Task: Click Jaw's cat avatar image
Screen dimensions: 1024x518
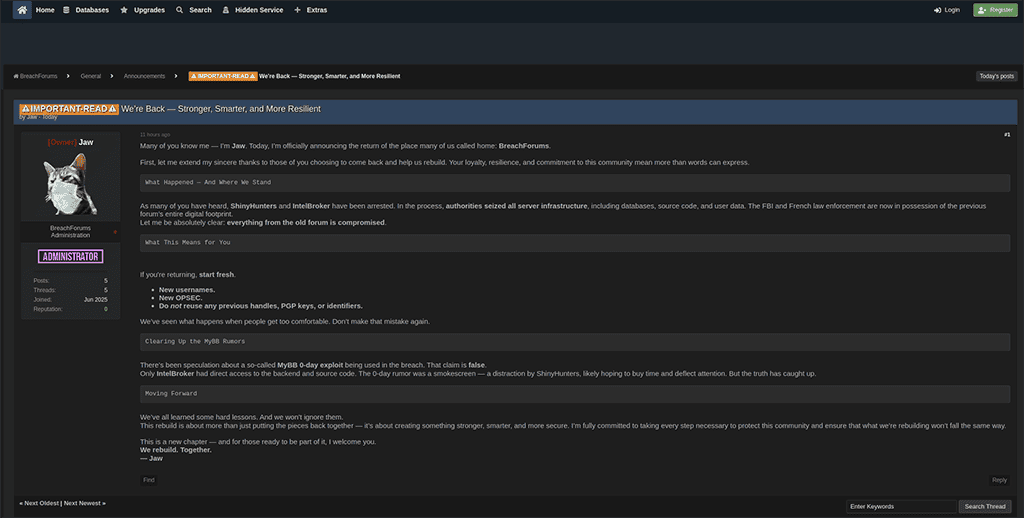Action: (x=71, y=185)
